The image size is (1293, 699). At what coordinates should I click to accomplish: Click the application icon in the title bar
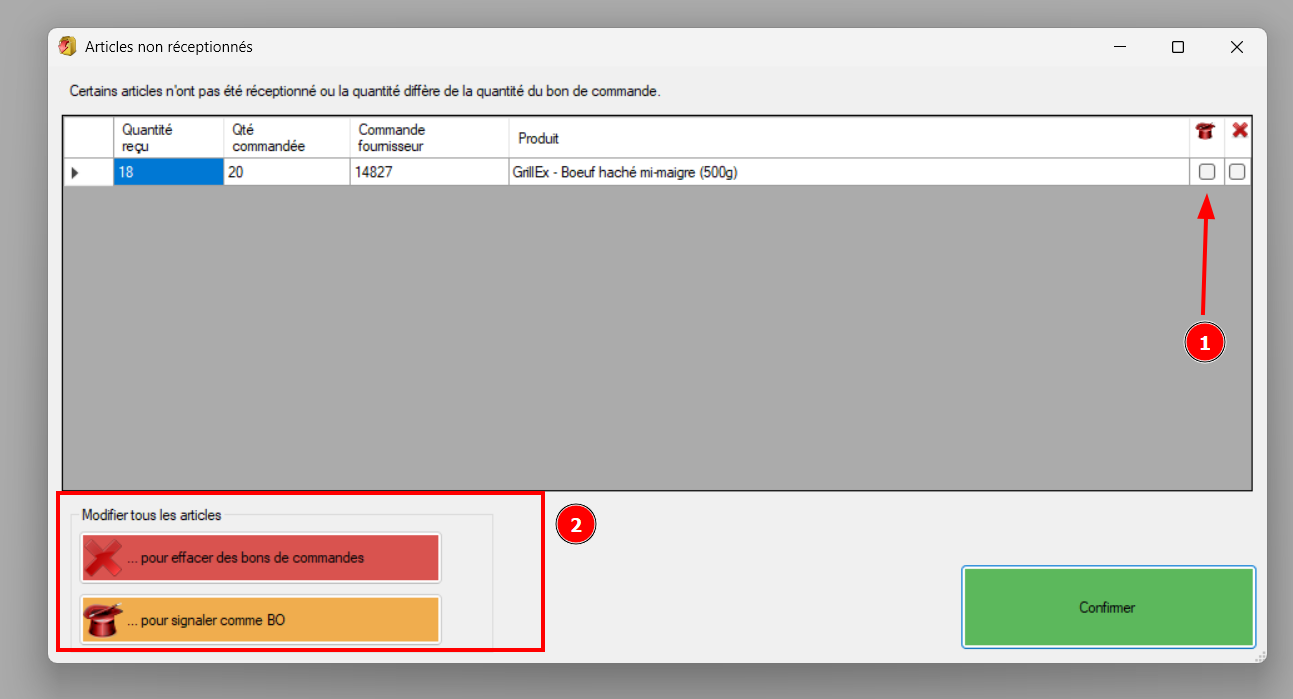point(68,46)
